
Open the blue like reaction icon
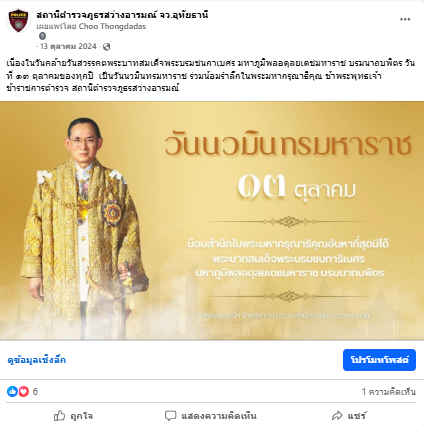pyautogui.click(x=12, y=391)
